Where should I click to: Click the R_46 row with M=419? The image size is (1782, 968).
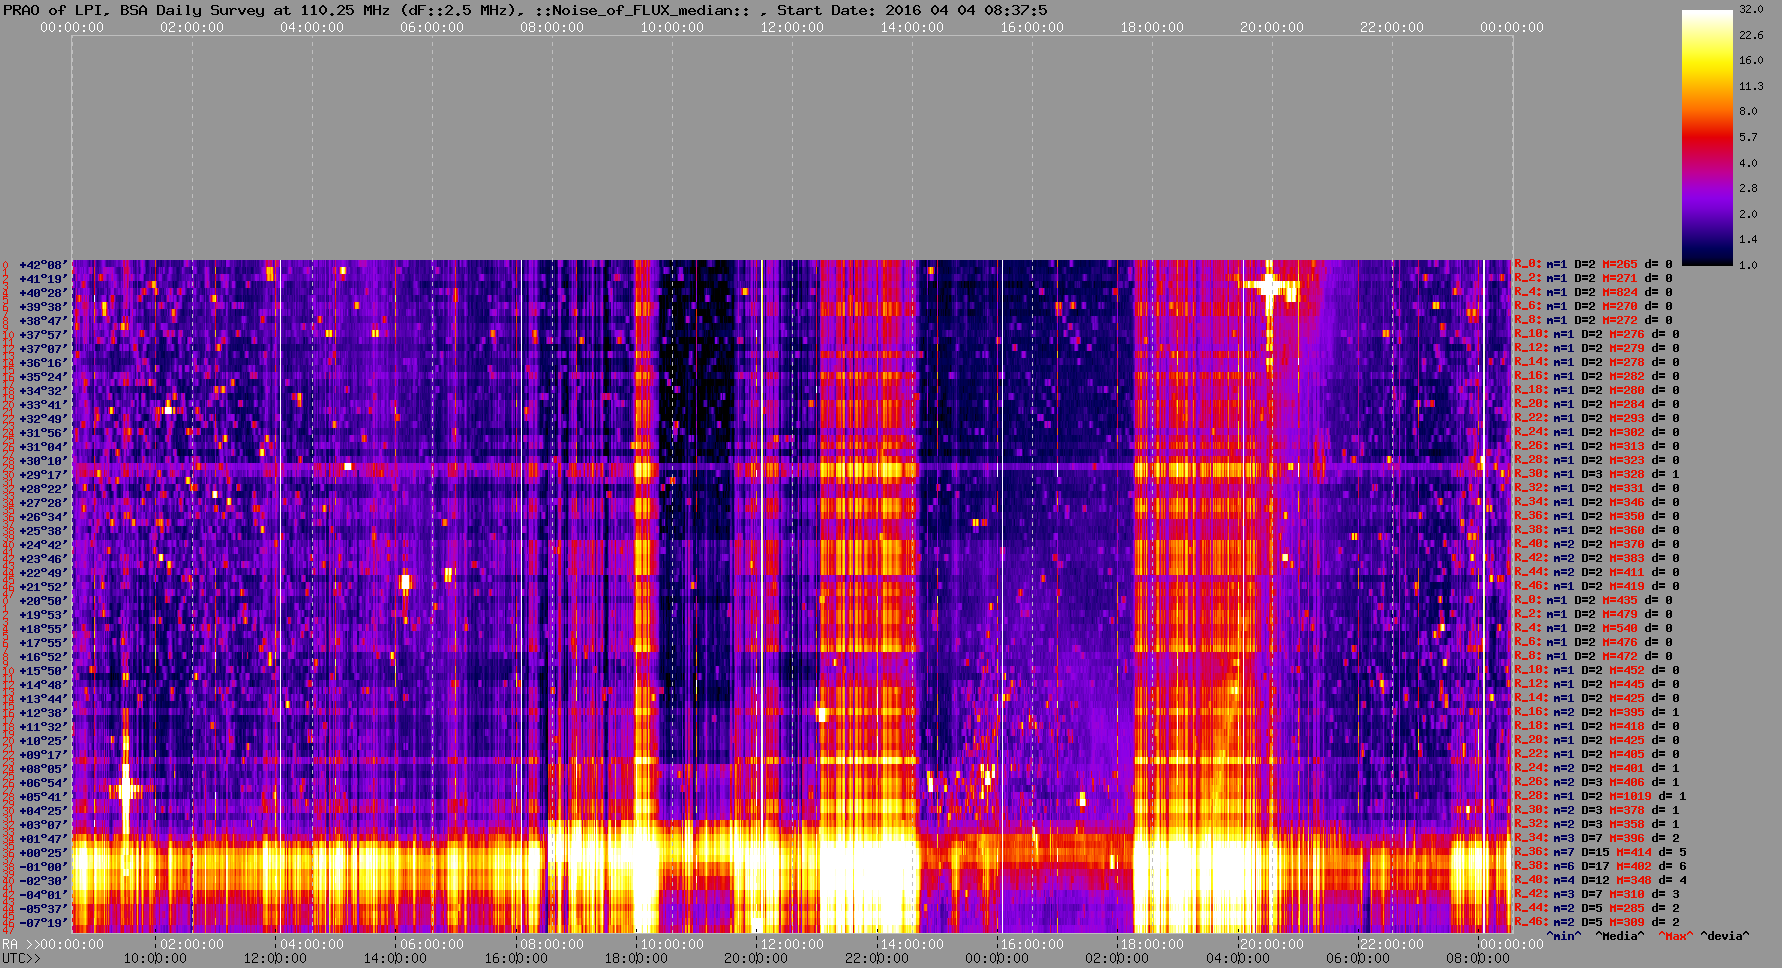(1597, 587)
